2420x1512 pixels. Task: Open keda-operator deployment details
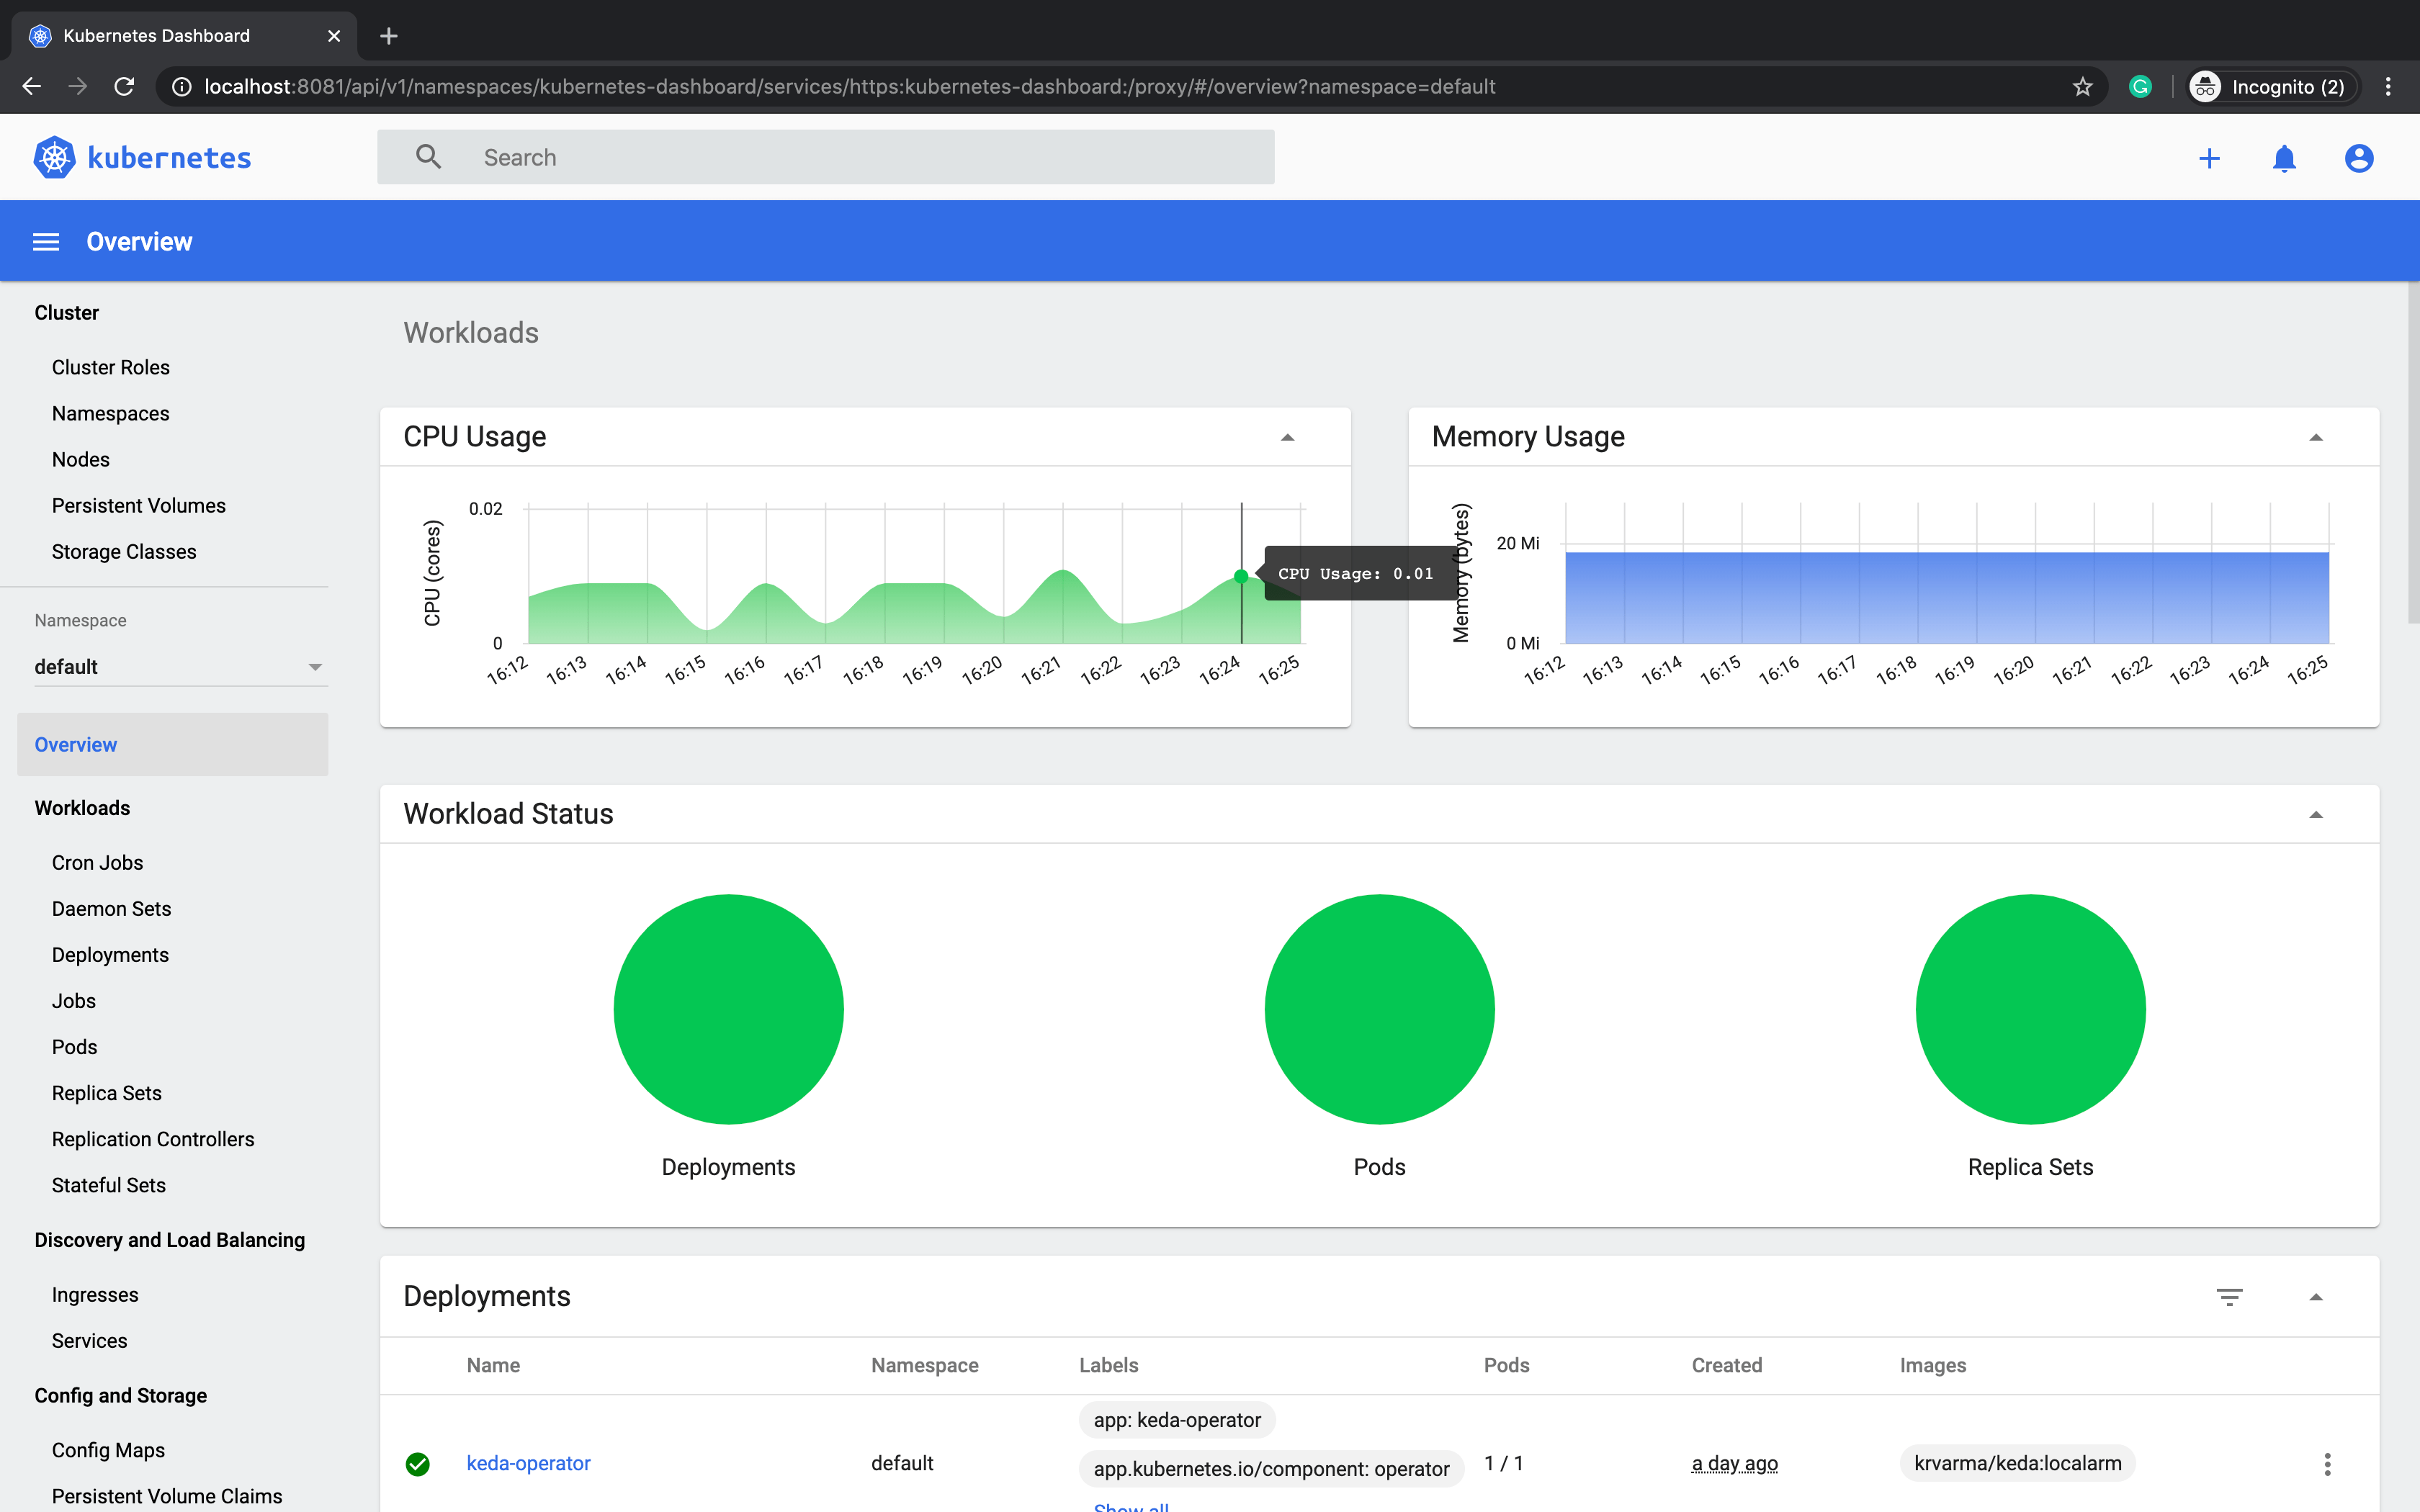tap(528, 1463)
